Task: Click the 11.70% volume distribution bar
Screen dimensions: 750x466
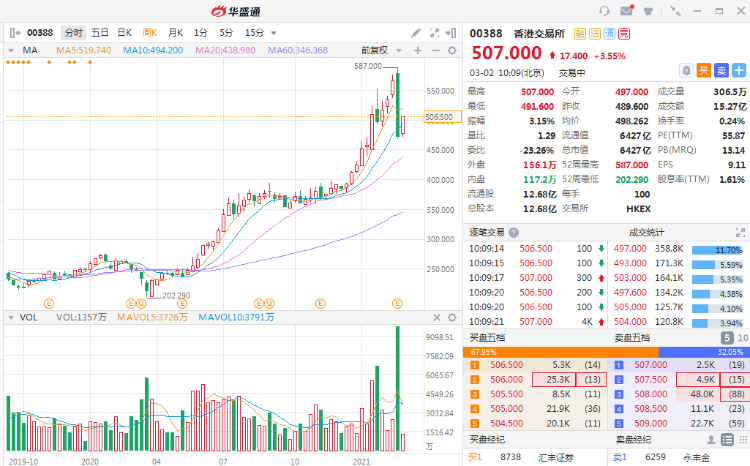Action: coord(717,250)
